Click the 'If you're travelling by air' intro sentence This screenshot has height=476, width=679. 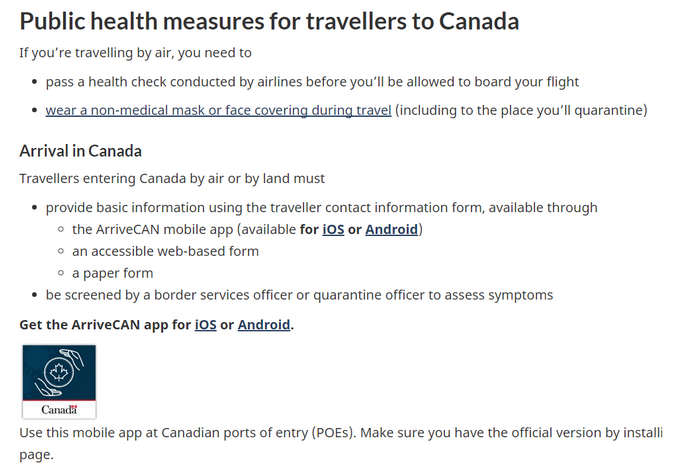pyautogui.click(x=135, y=53)
